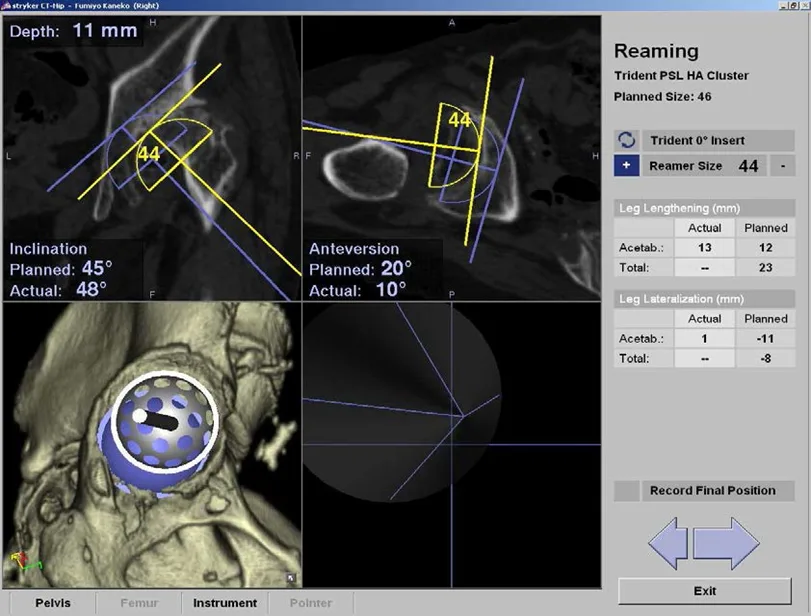Click the yellow 44 label in axial view

point(460,120)
